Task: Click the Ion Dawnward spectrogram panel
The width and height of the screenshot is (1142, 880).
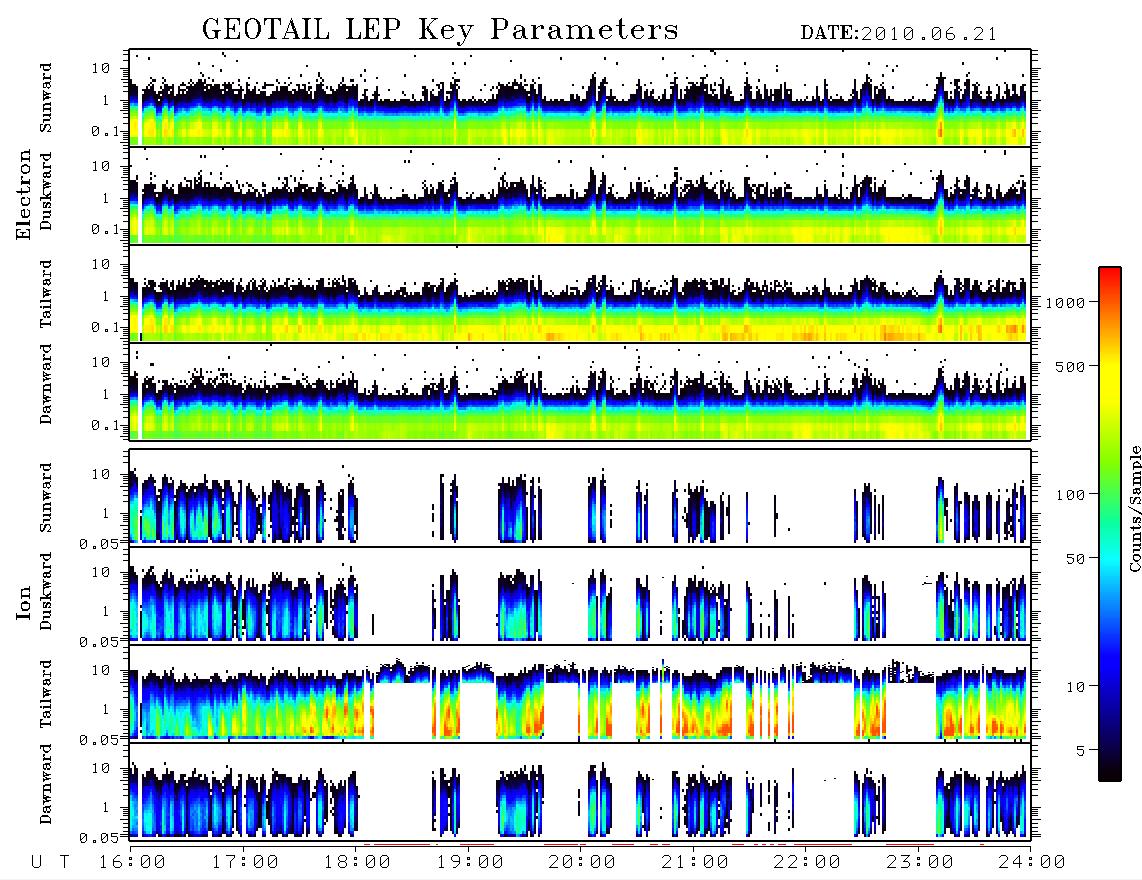Action: 580,792
